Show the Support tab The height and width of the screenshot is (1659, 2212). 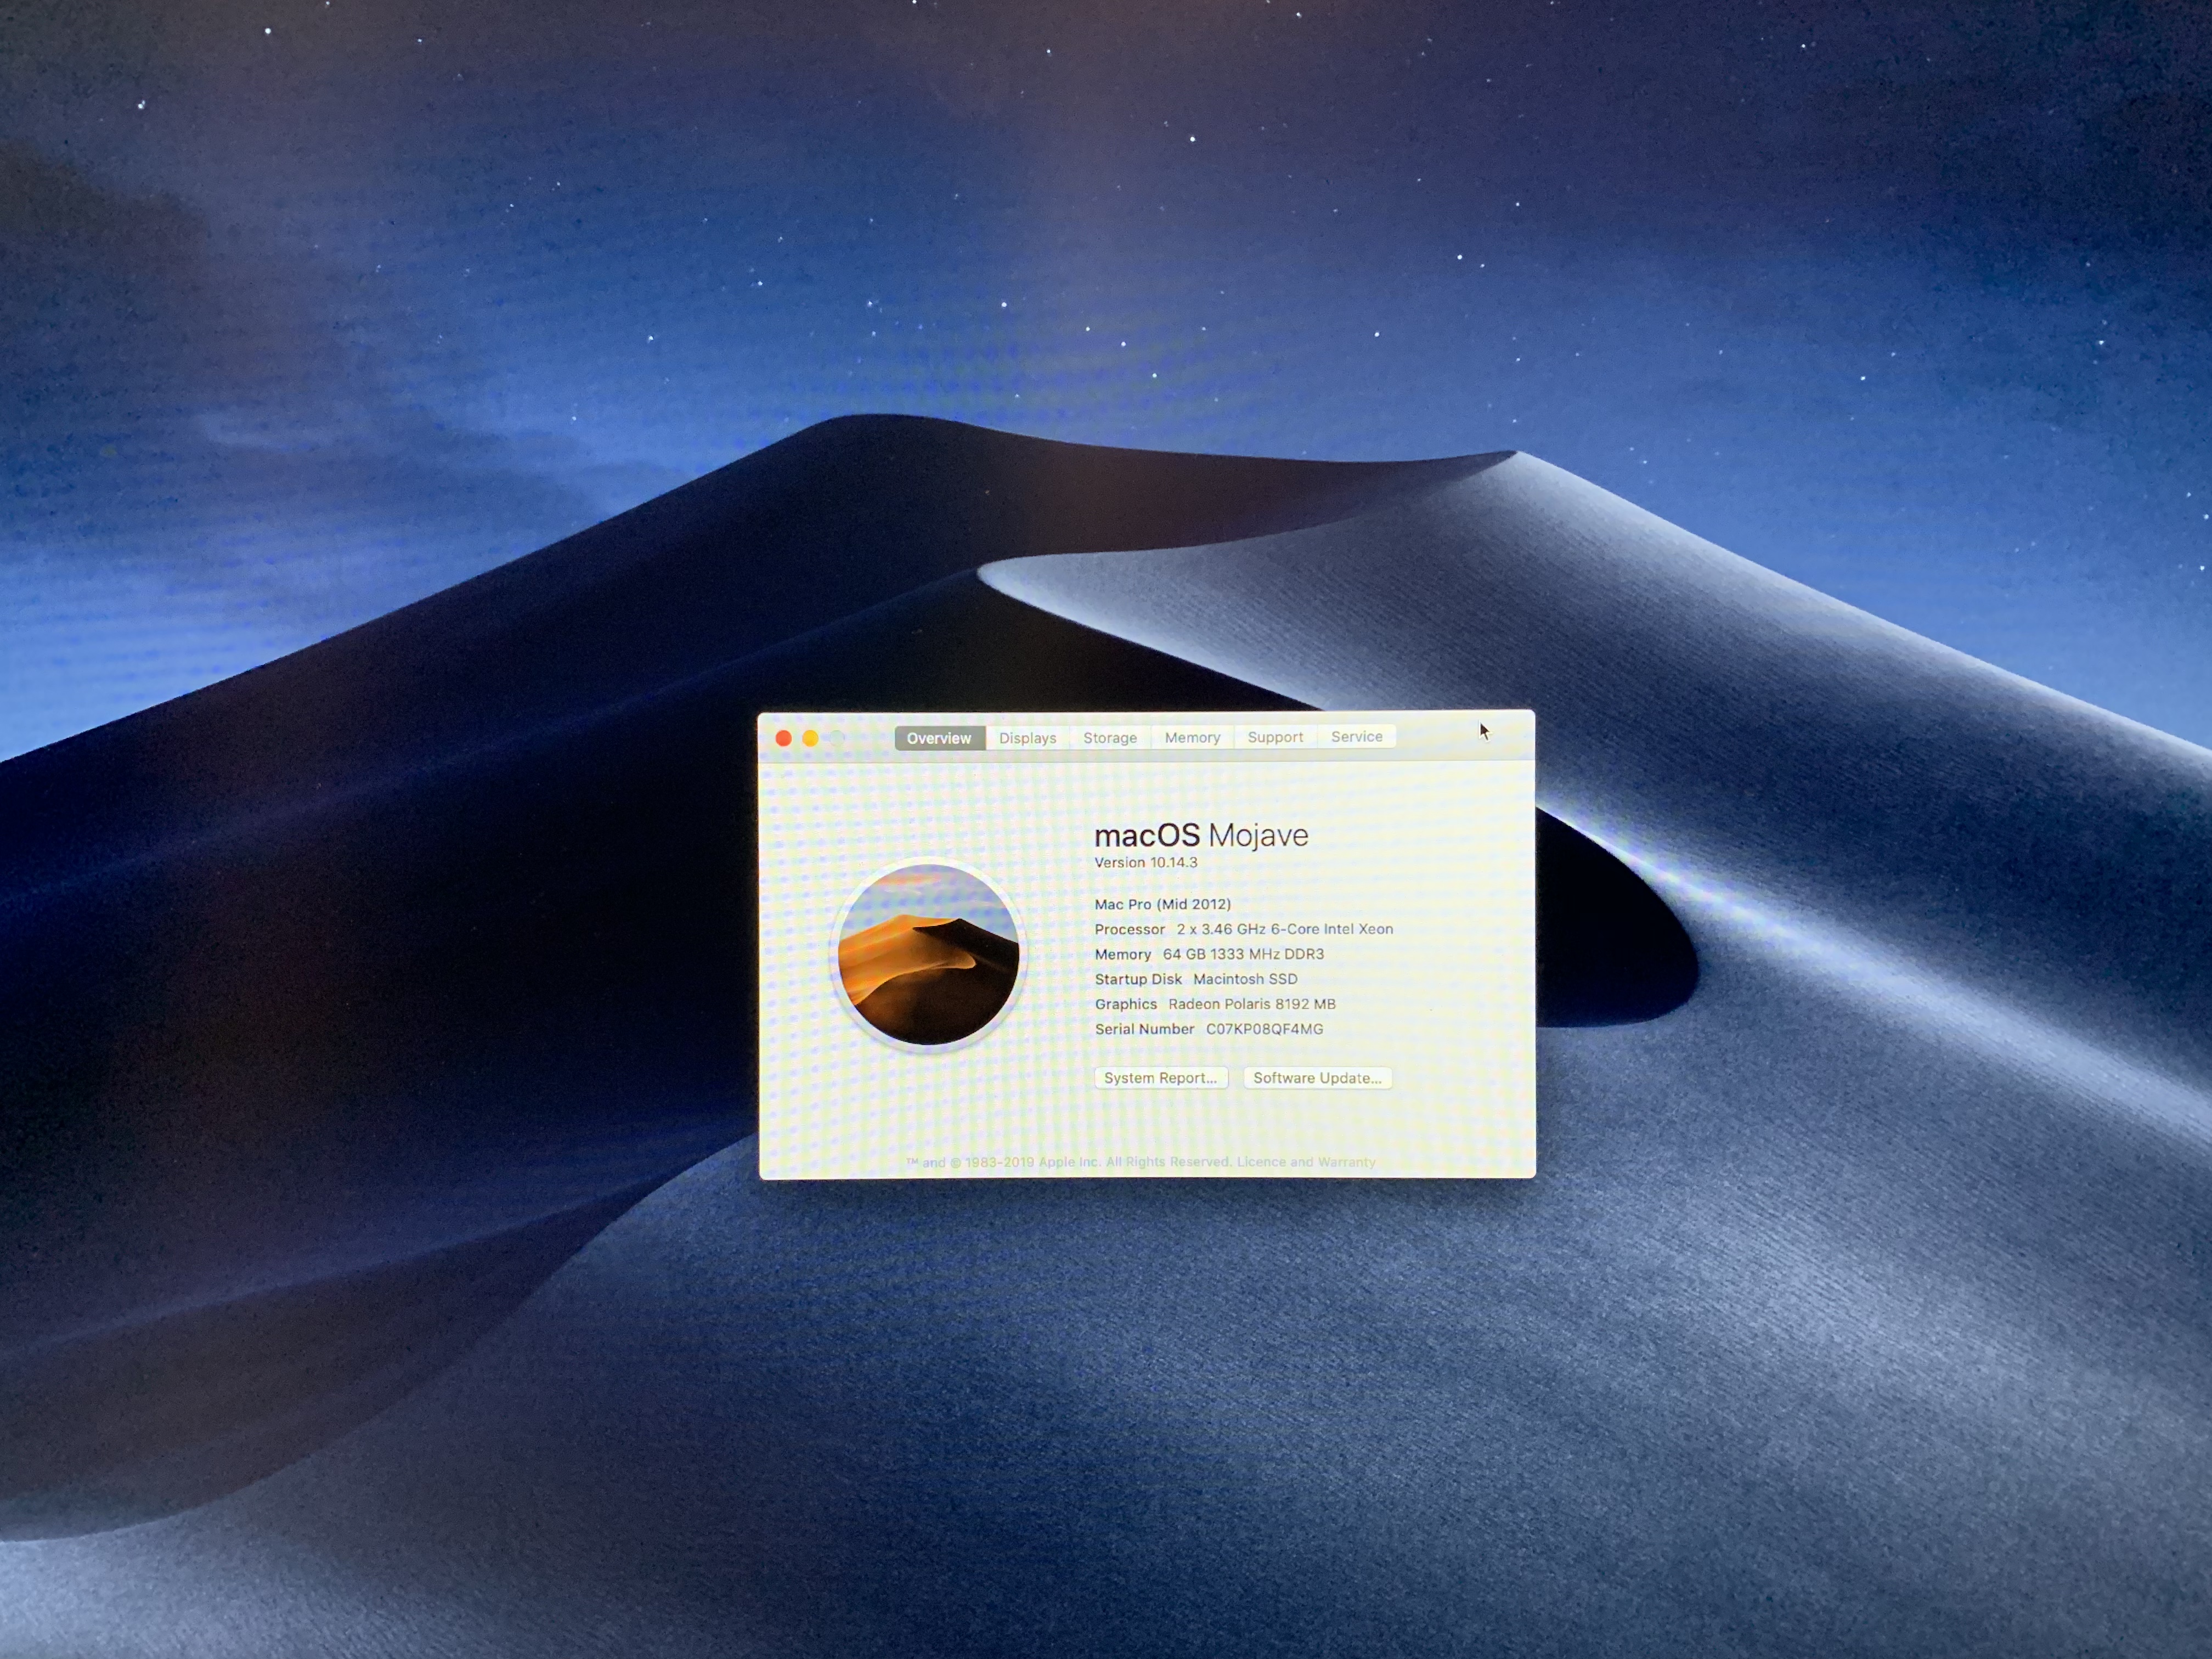tap(1275, 737)
